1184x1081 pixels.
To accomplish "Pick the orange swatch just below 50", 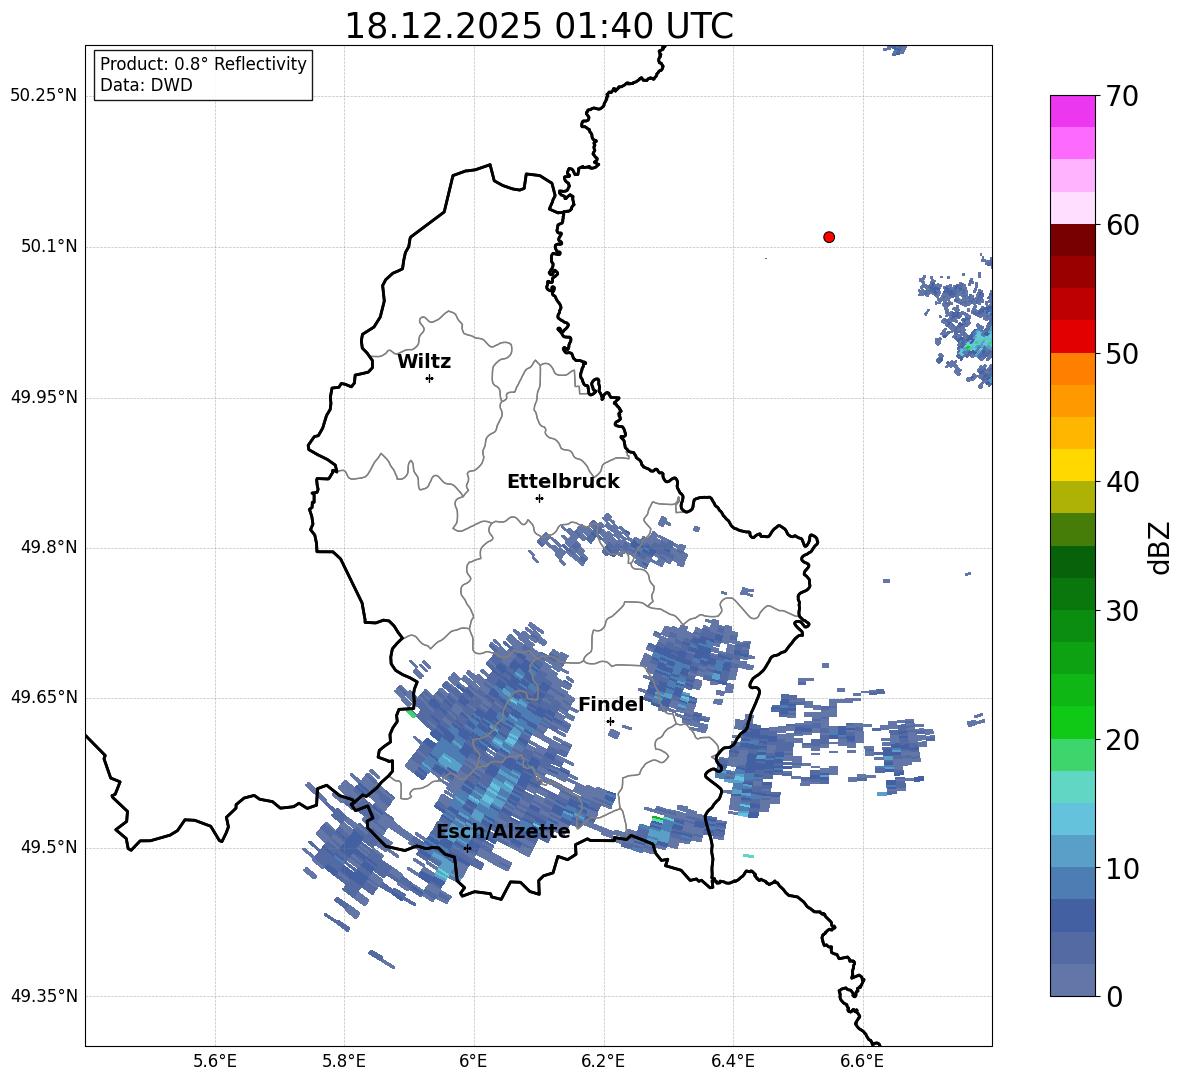I will (1072, 369).
